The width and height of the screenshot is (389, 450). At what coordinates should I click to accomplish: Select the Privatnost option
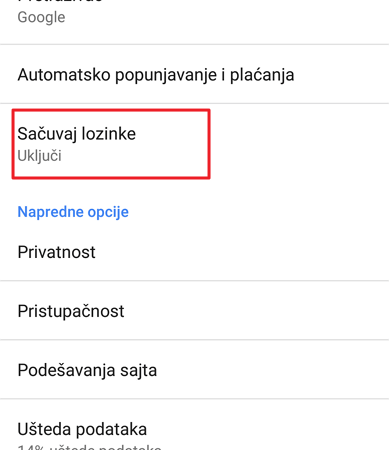pyautogui.click(x=194, y=252)
